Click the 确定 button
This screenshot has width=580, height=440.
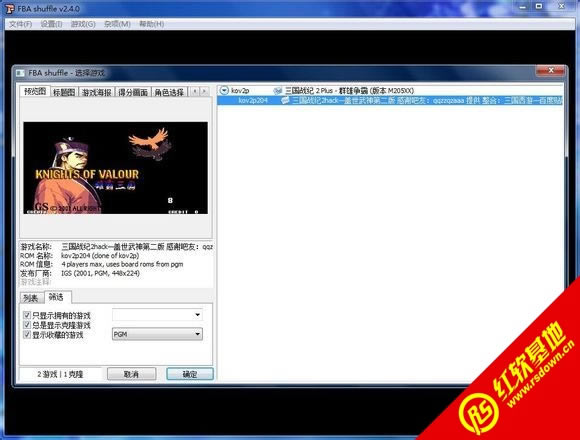[x=190, y=374]
